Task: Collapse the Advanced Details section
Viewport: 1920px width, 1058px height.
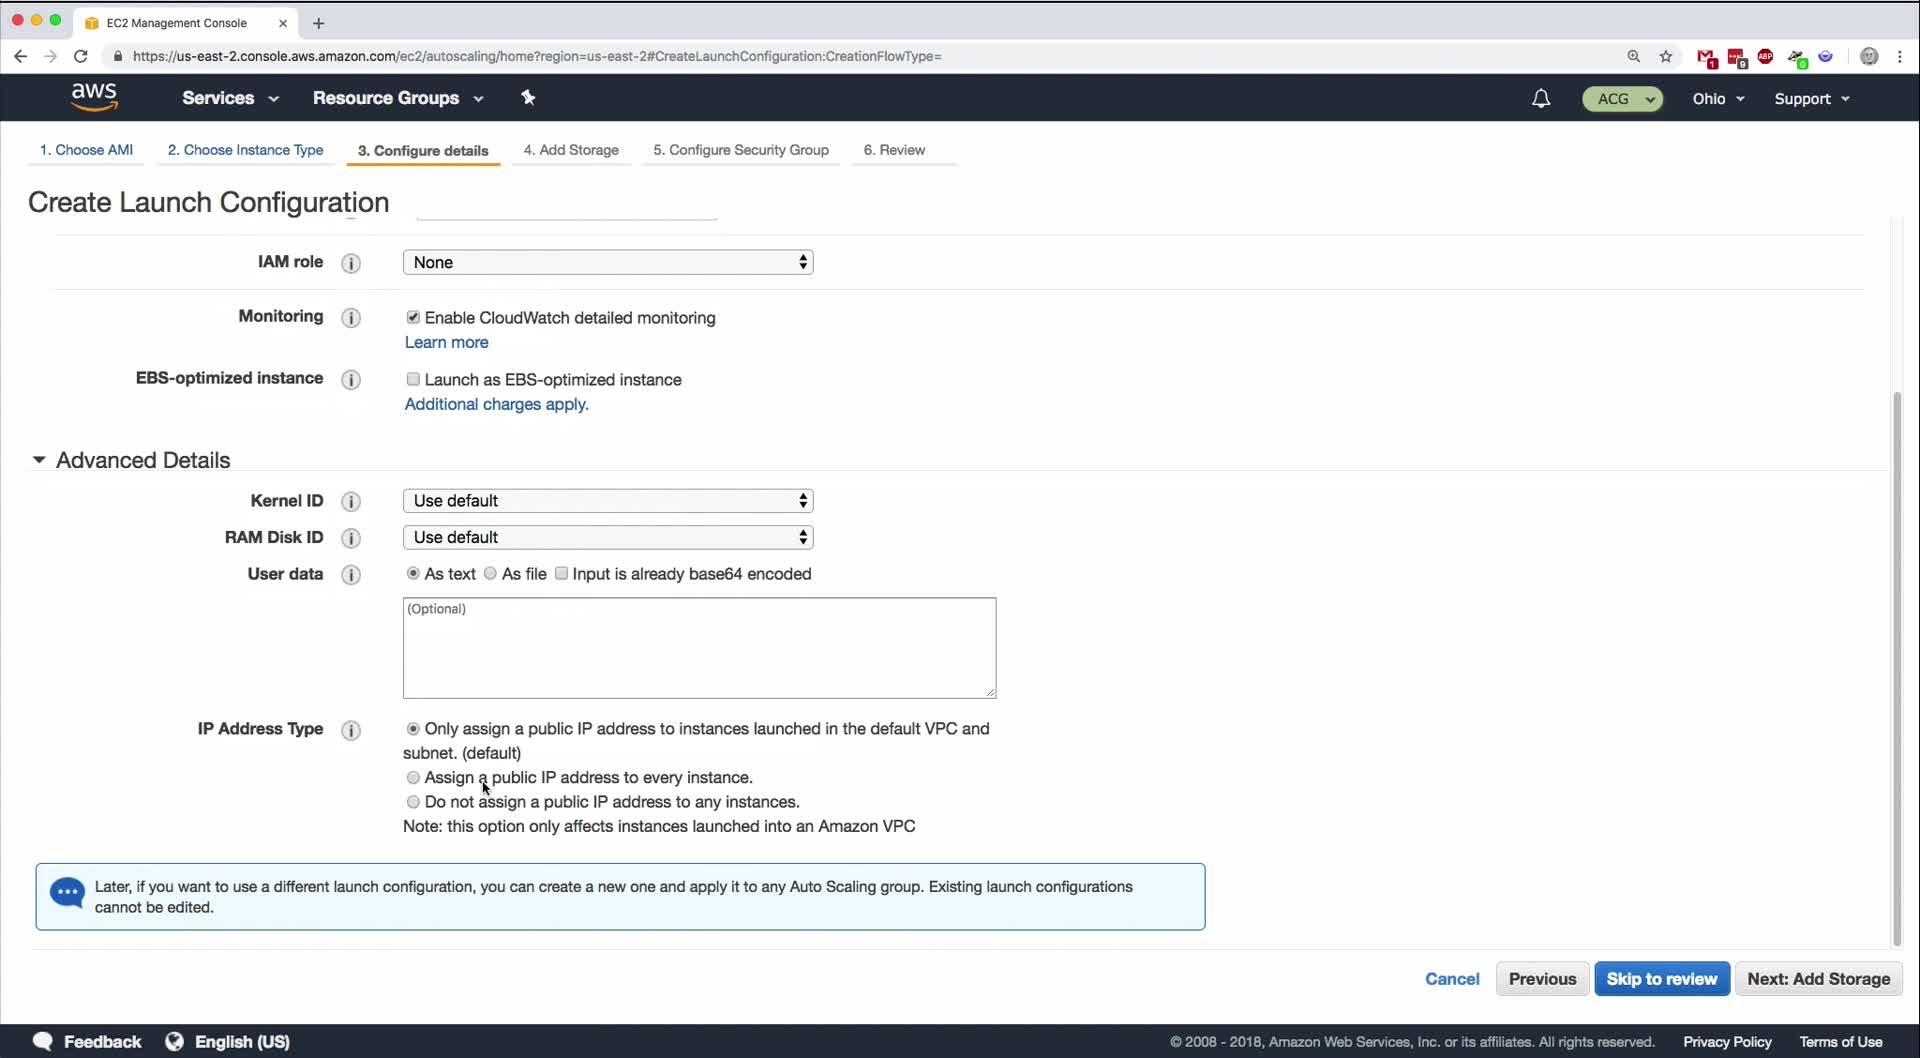Action: click(x=39, y=460)
